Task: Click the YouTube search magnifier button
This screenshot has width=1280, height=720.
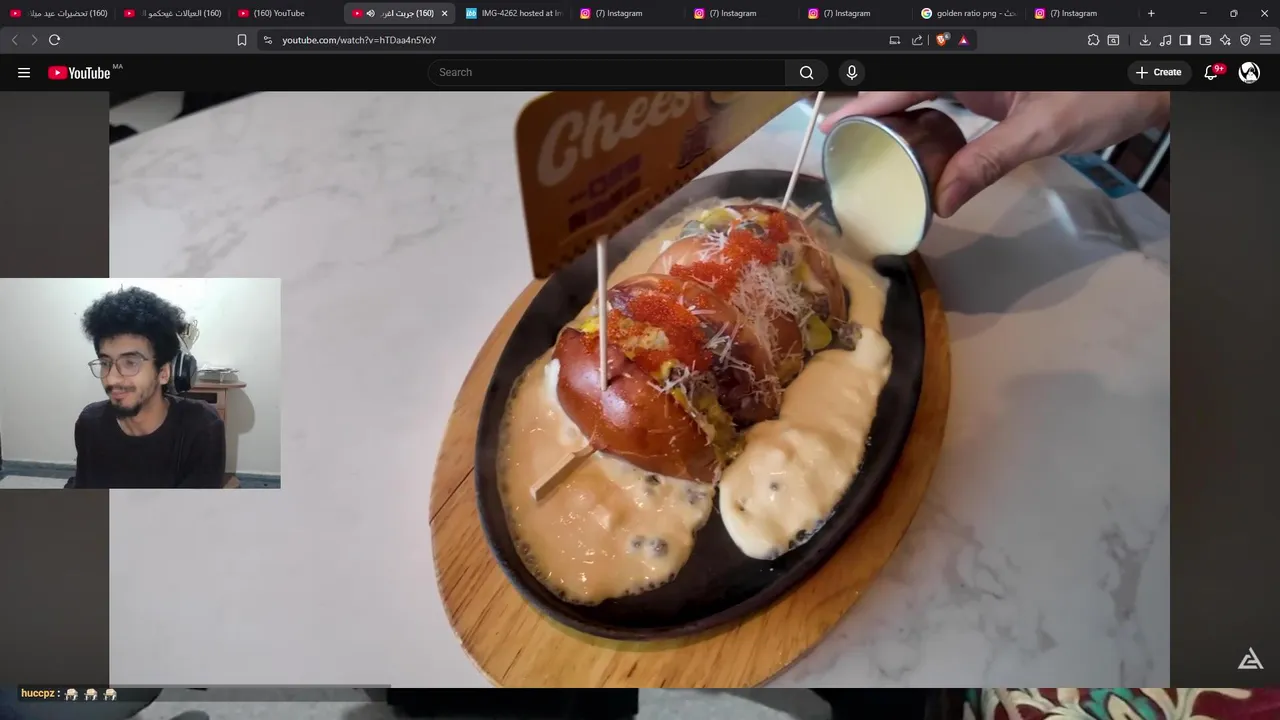Action: 806,72
